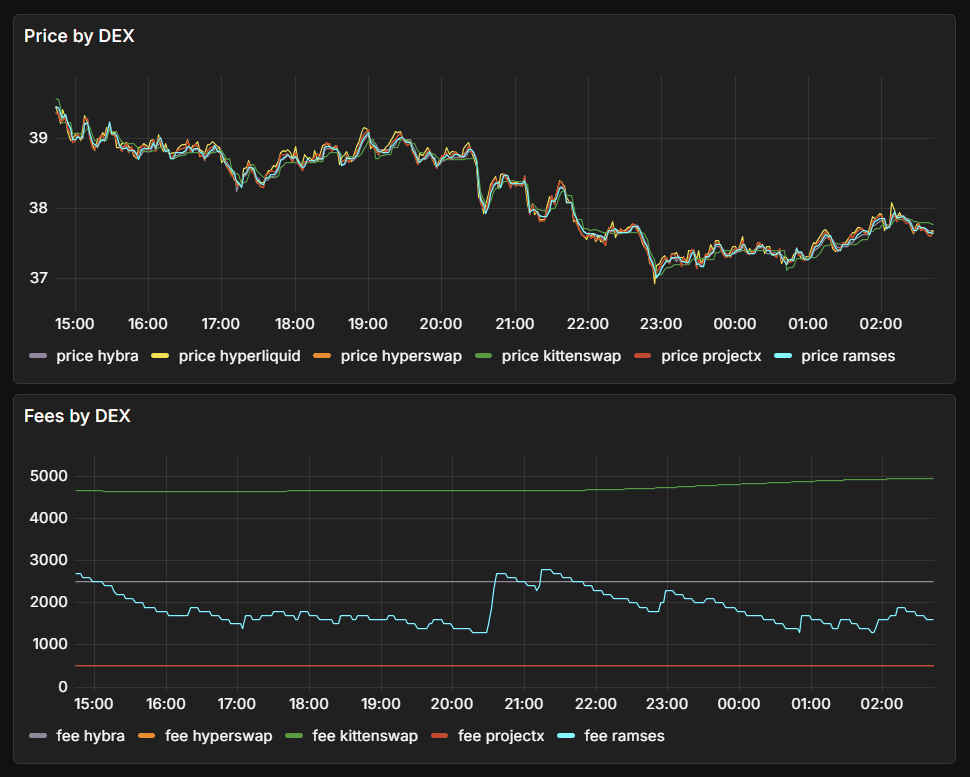Click the yellow marker next to price hyperliquid
Image resolution: width=970 pixels, height=777 pixels.
[x=160, y=356]
